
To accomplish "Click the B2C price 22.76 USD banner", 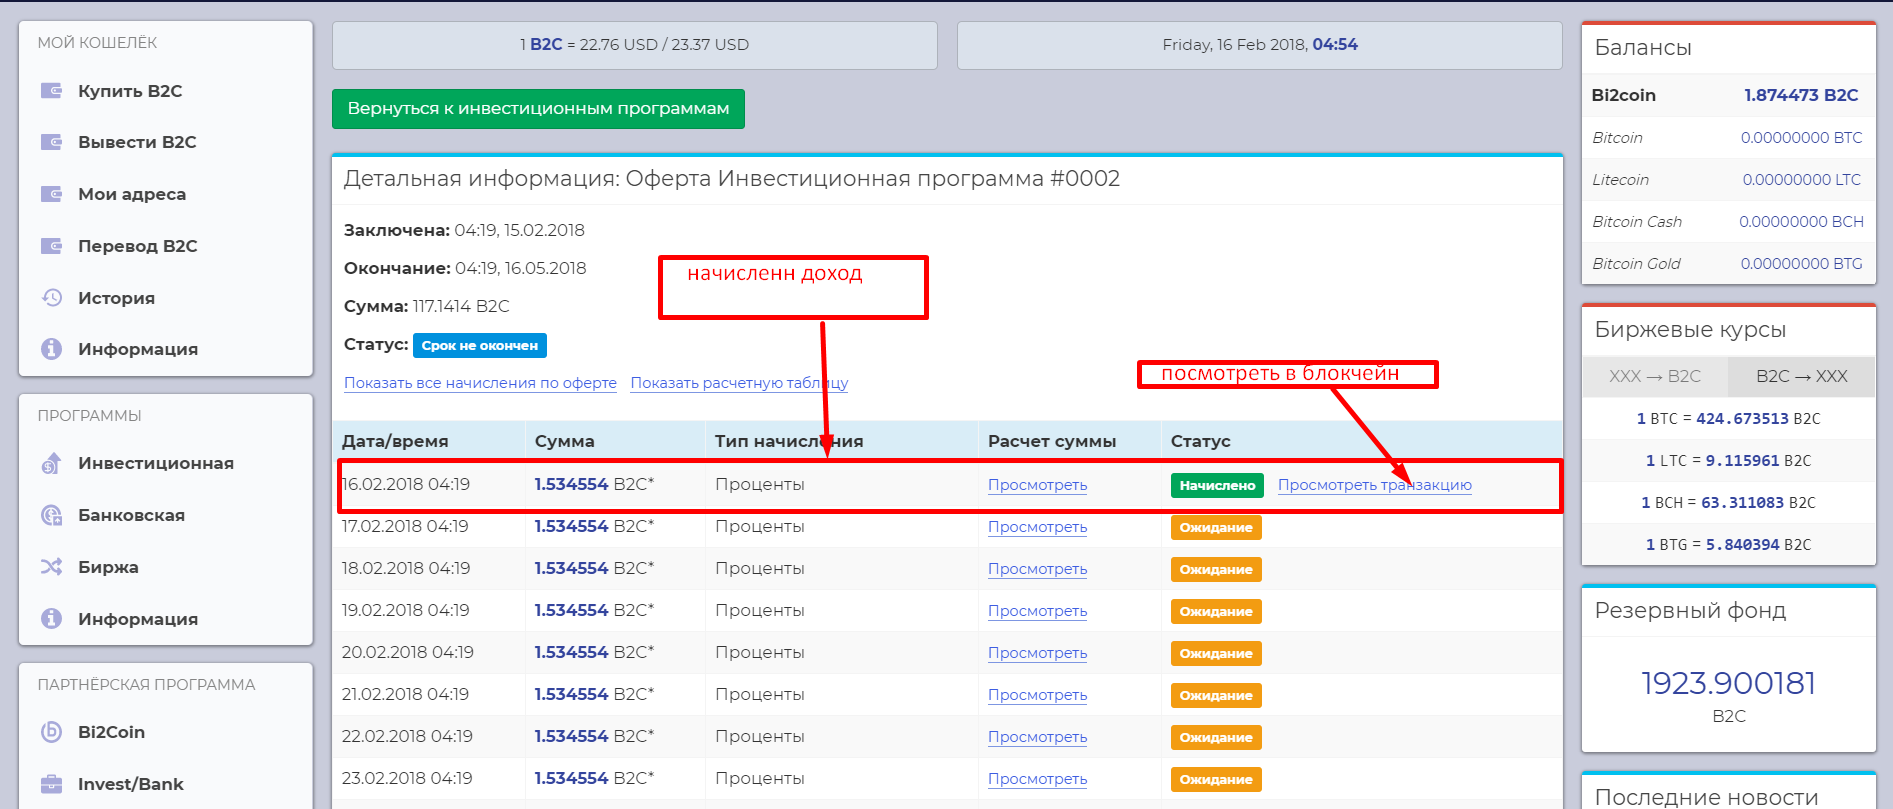I will pos(634,45).
